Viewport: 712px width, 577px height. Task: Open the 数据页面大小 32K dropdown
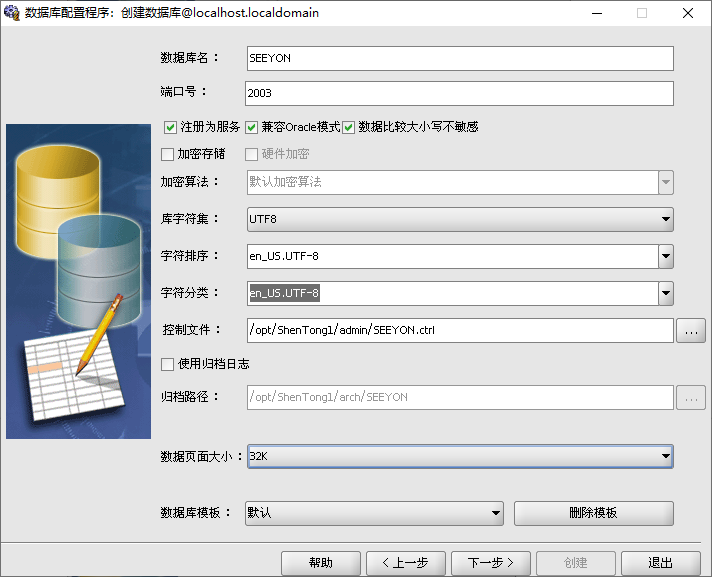459,456
